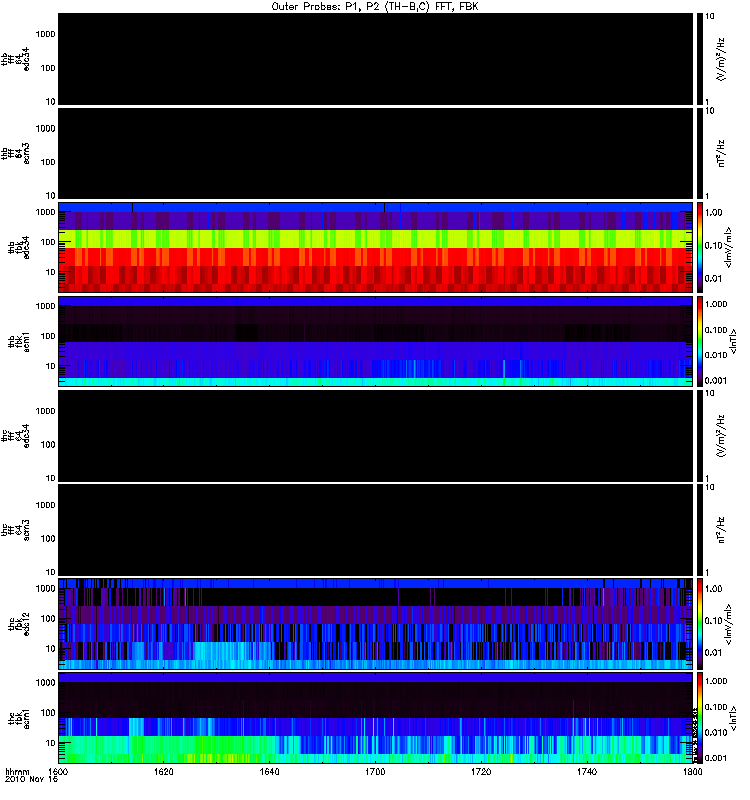Screen dimensions: 750x800
Task: Click the black colorbar of thc fff scm3
Action: tap(699, 530)
